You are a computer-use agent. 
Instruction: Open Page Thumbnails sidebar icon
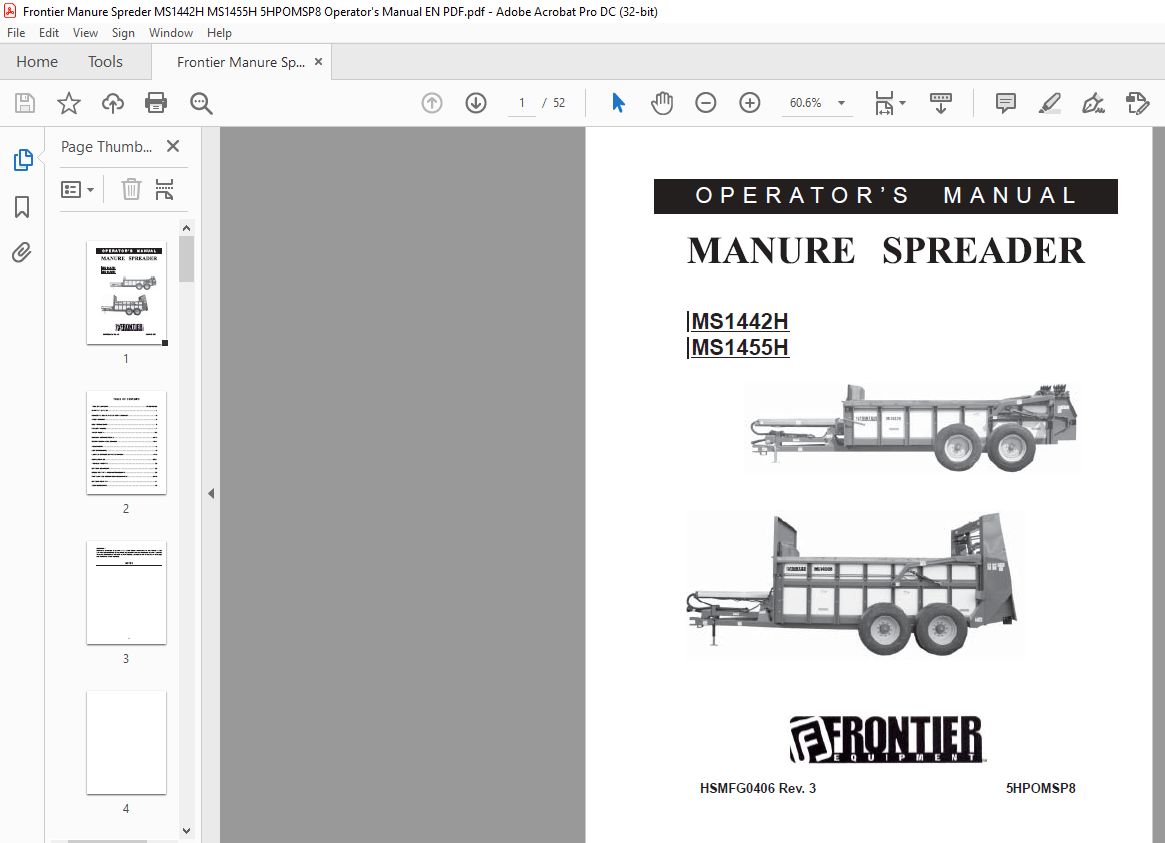23,160
